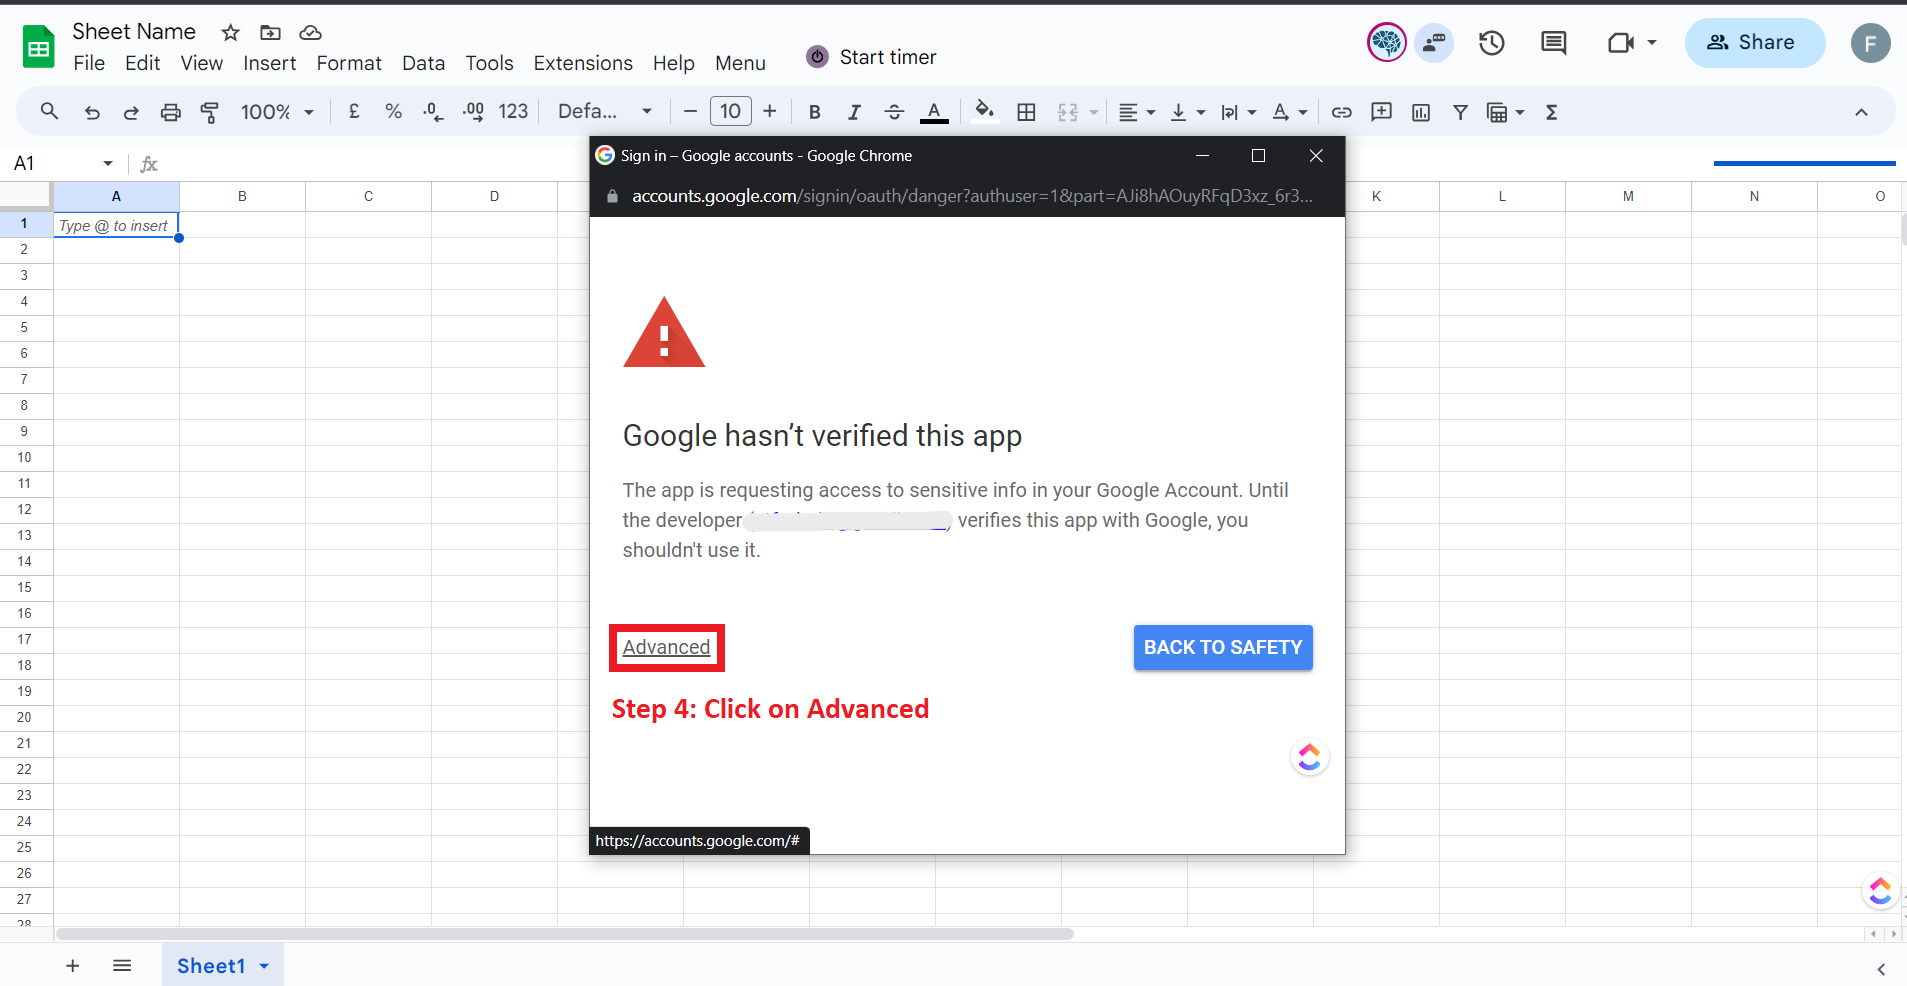1907x986 pixels.
Task: Activate the paint format tool
Action: 210,112
